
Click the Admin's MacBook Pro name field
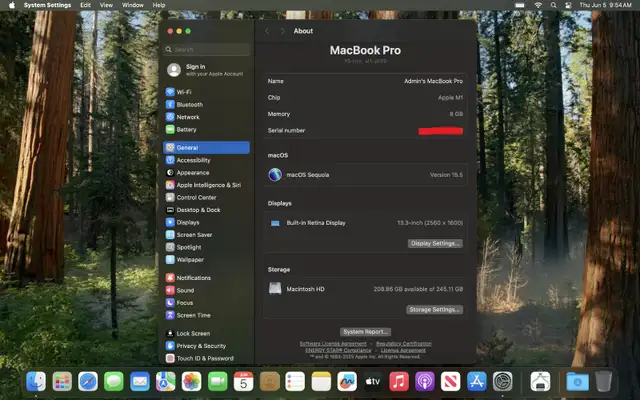tap(433, 81)
